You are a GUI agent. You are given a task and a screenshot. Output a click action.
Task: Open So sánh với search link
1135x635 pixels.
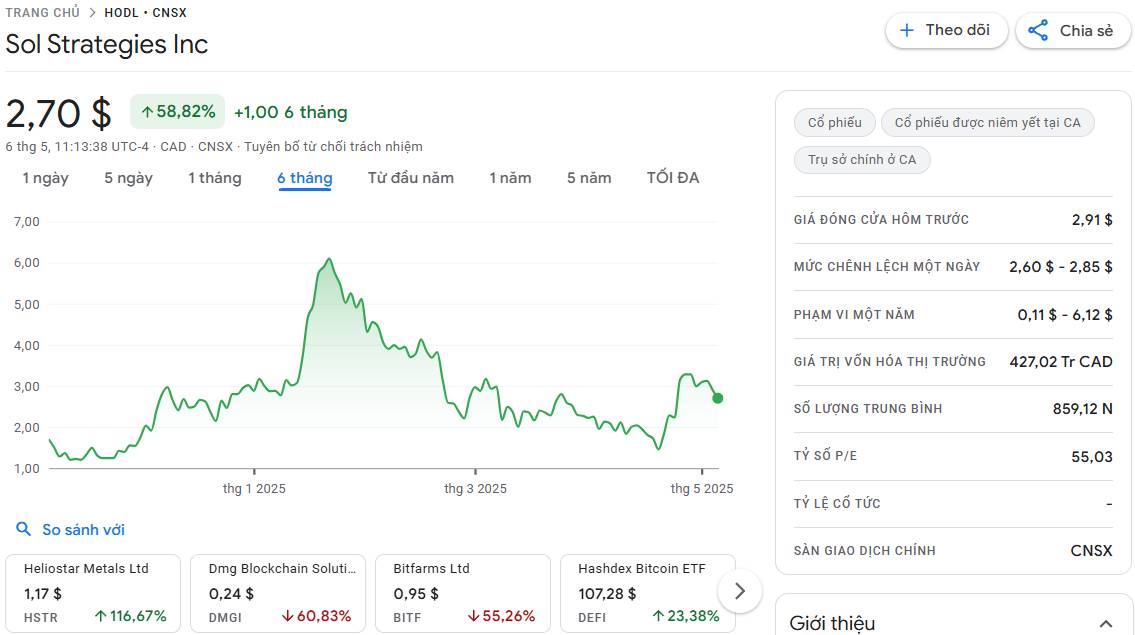coord(83,530)
